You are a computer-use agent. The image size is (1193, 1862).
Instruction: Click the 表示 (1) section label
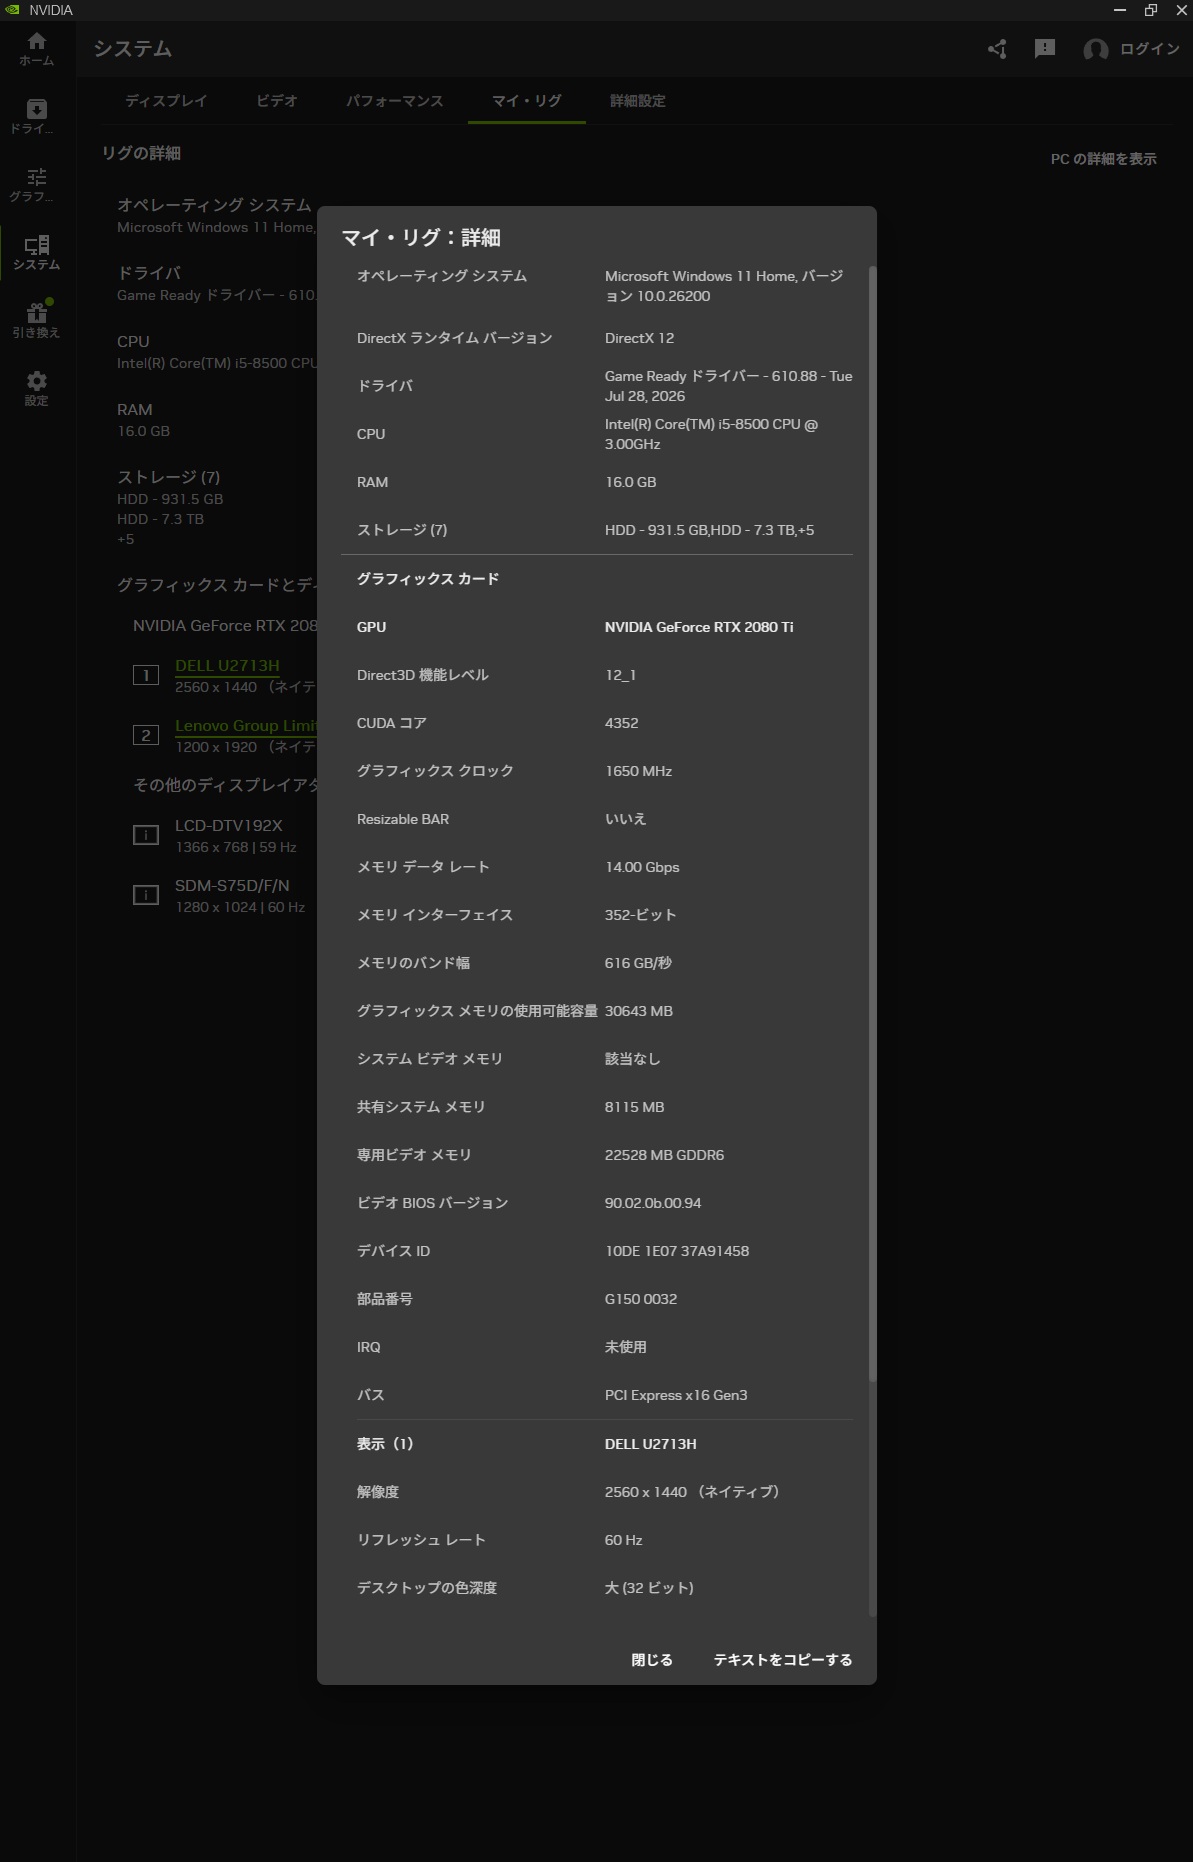[385, 1444]
